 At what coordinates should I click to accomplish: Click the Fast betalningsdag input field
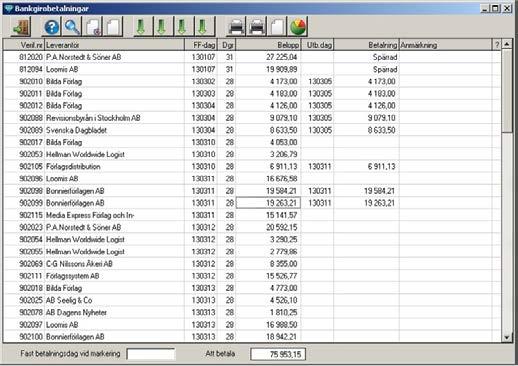(151, 354)
